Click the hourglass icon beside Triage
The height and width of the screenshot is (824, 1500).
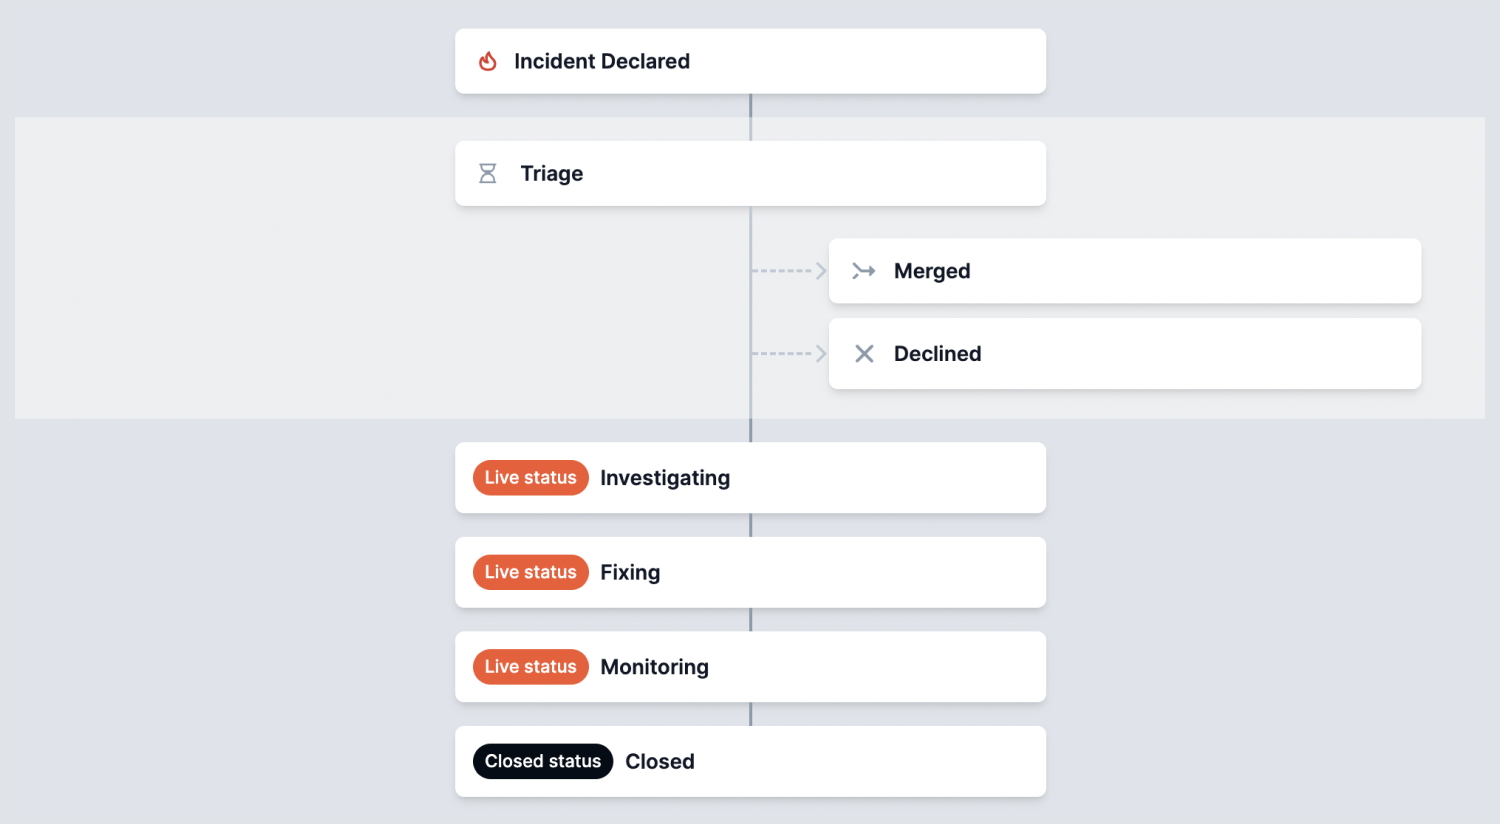tap(488, 174)
